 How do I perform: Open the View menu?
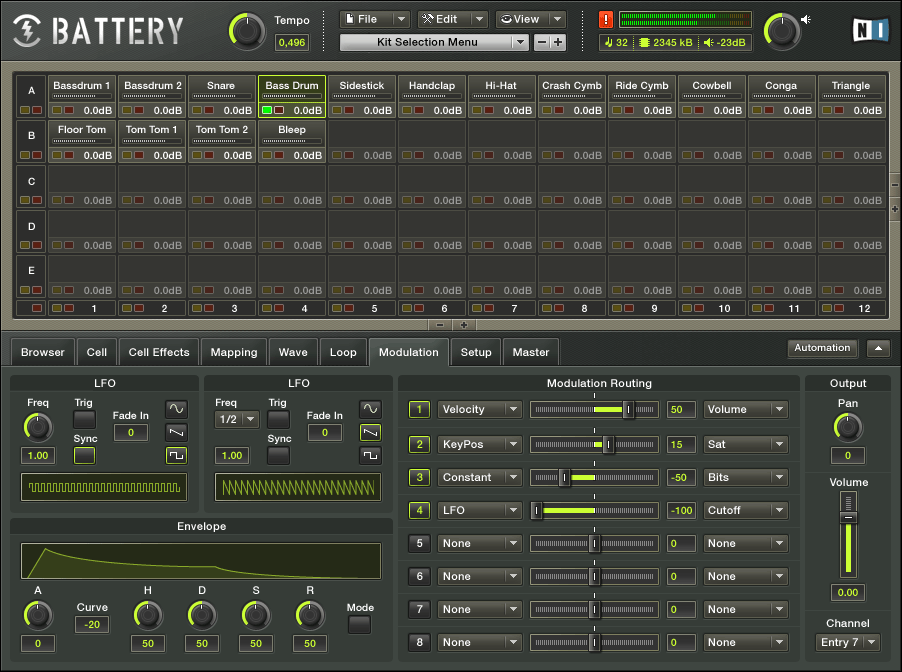tap(531, 20)
